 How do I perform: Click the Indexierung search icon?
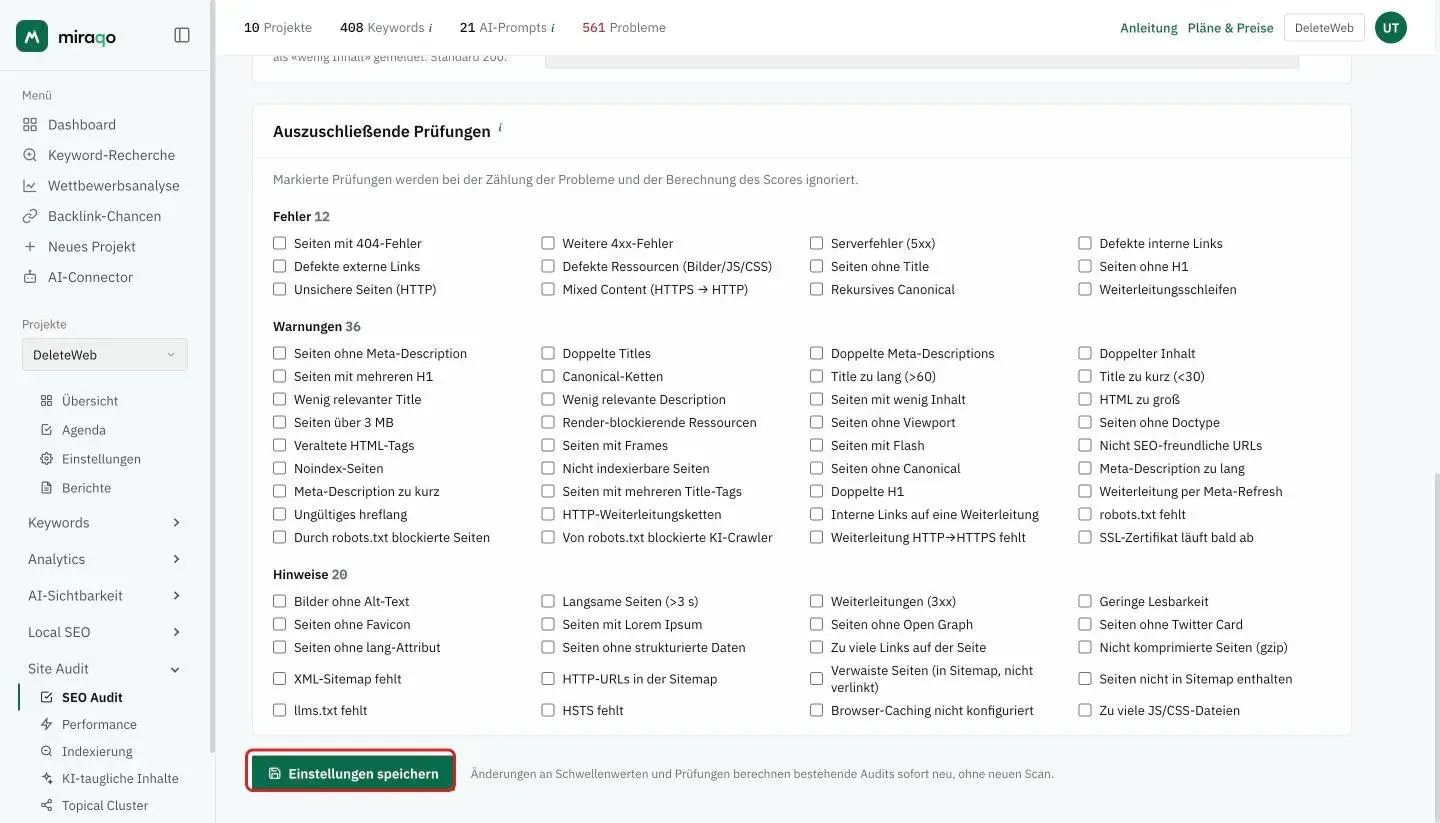tap(46, 751)
